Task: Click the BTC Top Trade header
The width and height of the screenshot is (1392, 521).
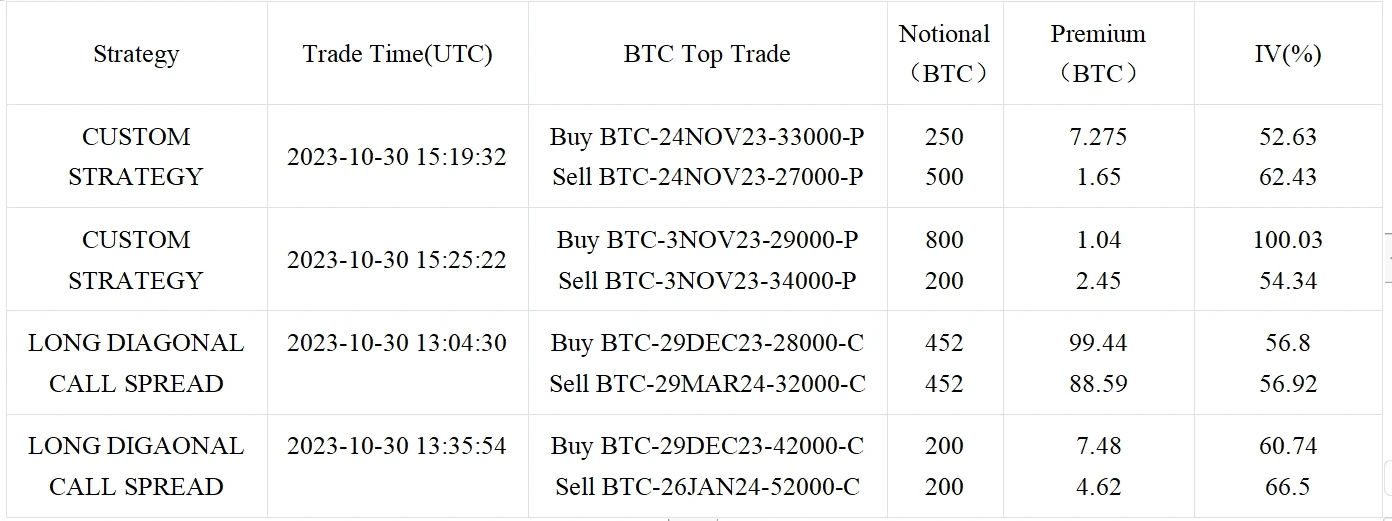Action: pos(707,54)
